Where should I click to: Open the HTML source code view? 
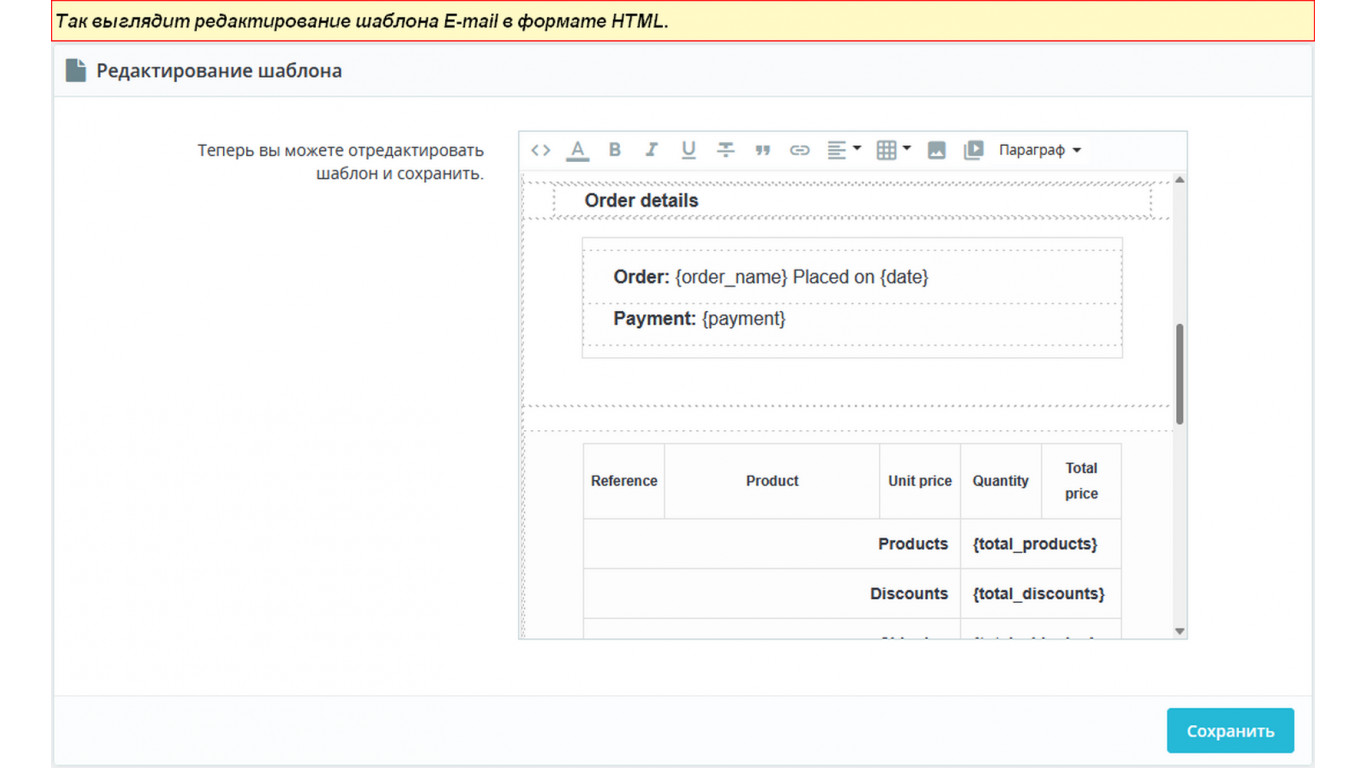click(541, 150)
